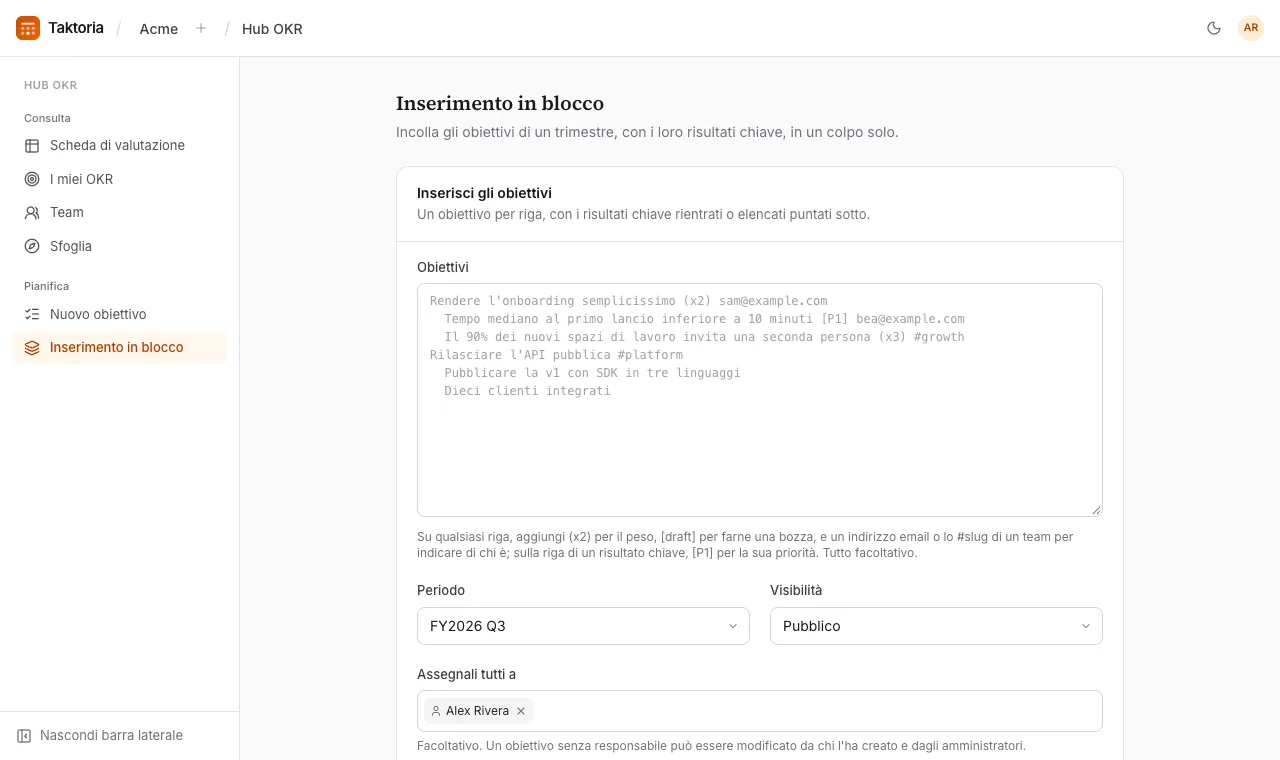Image resolution: width=1280 pixels, height=760 pixels.
Task: Go to the Hub OKR breadcrumb
Action: pyautogui.click(x=272, y=29)
